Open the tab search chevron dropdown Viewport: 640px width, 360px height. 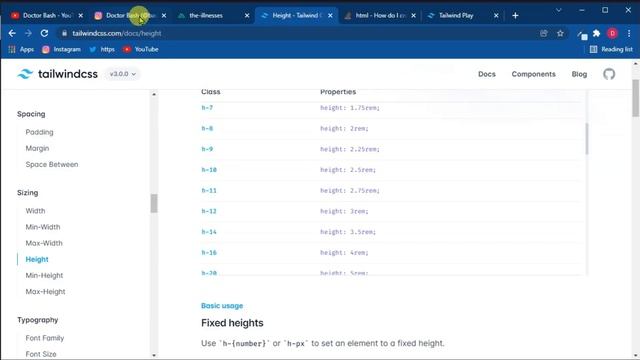[559, 10]
